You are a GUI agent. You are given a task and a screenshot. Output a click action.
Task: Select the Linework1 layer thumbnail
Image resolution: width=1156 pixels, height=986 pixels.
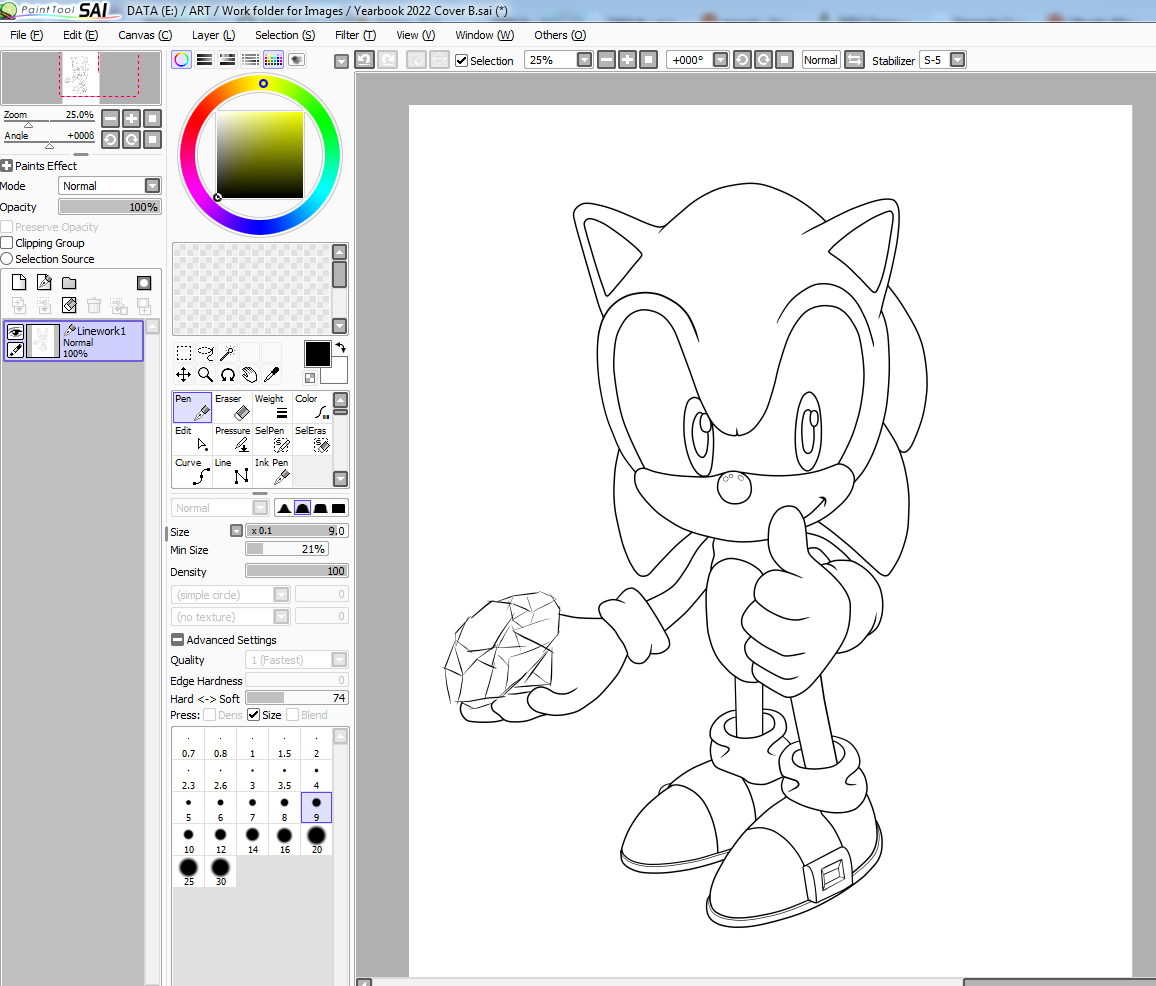coord(43,341)
